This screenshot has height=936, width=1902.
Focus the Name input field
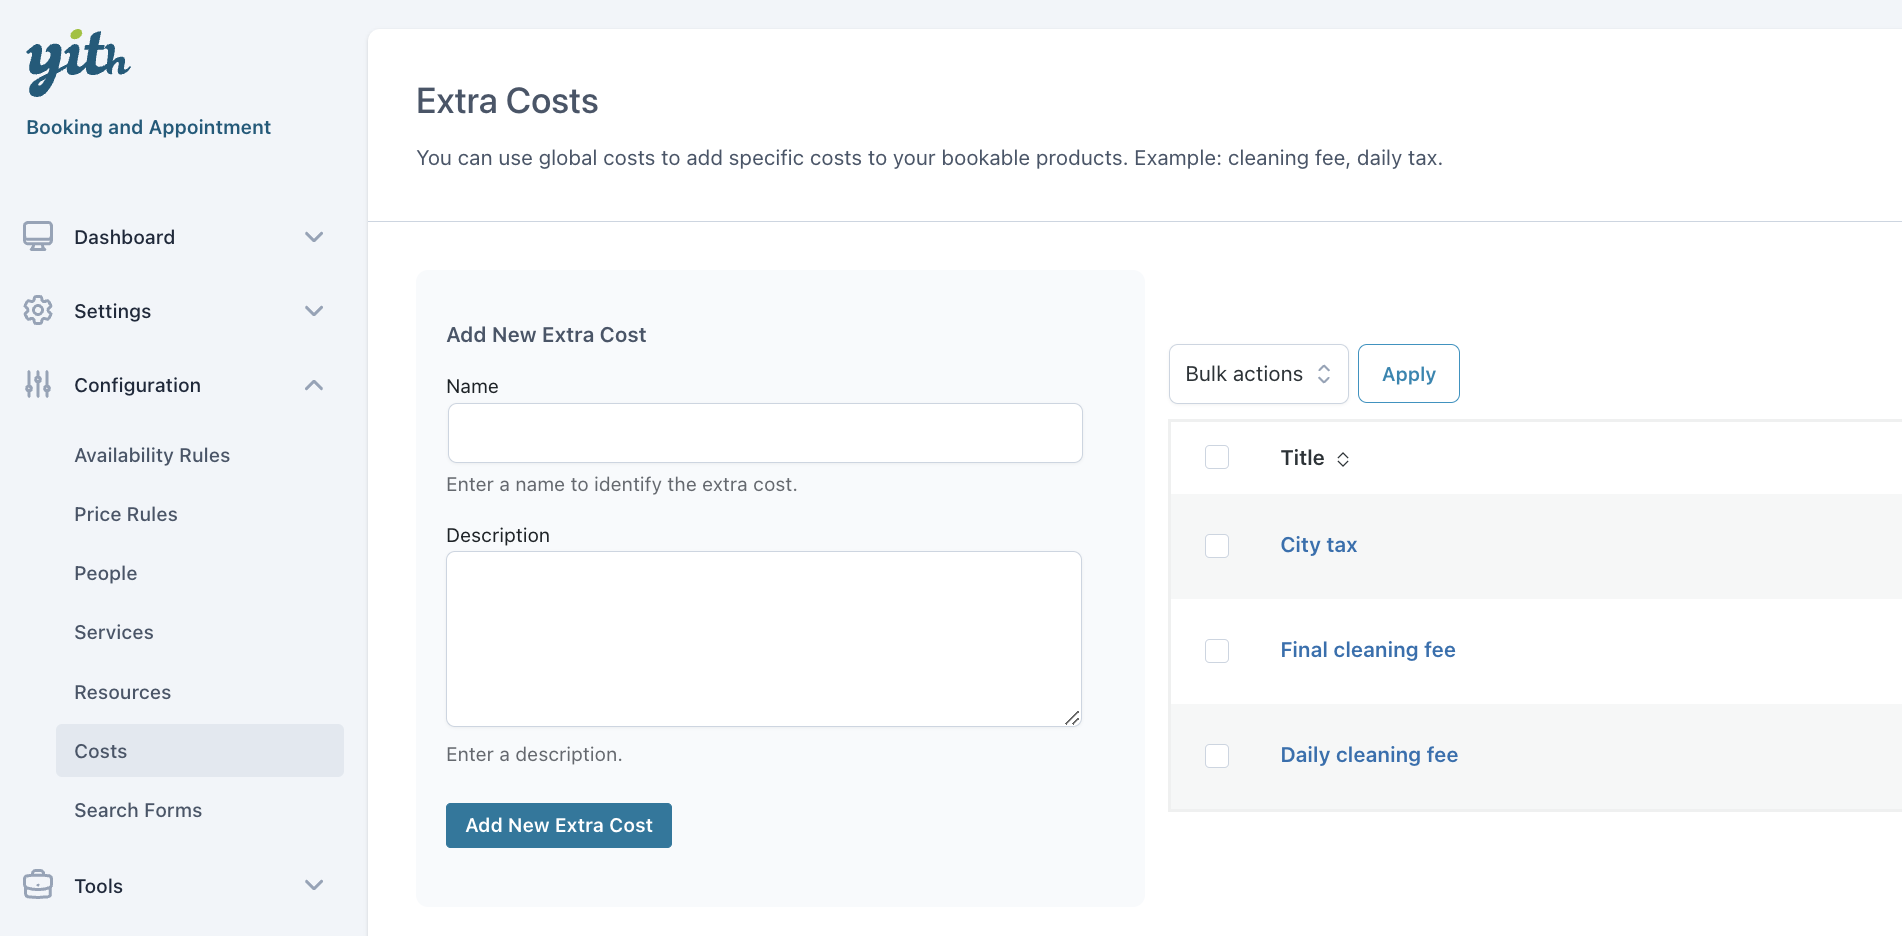point(765,433)
